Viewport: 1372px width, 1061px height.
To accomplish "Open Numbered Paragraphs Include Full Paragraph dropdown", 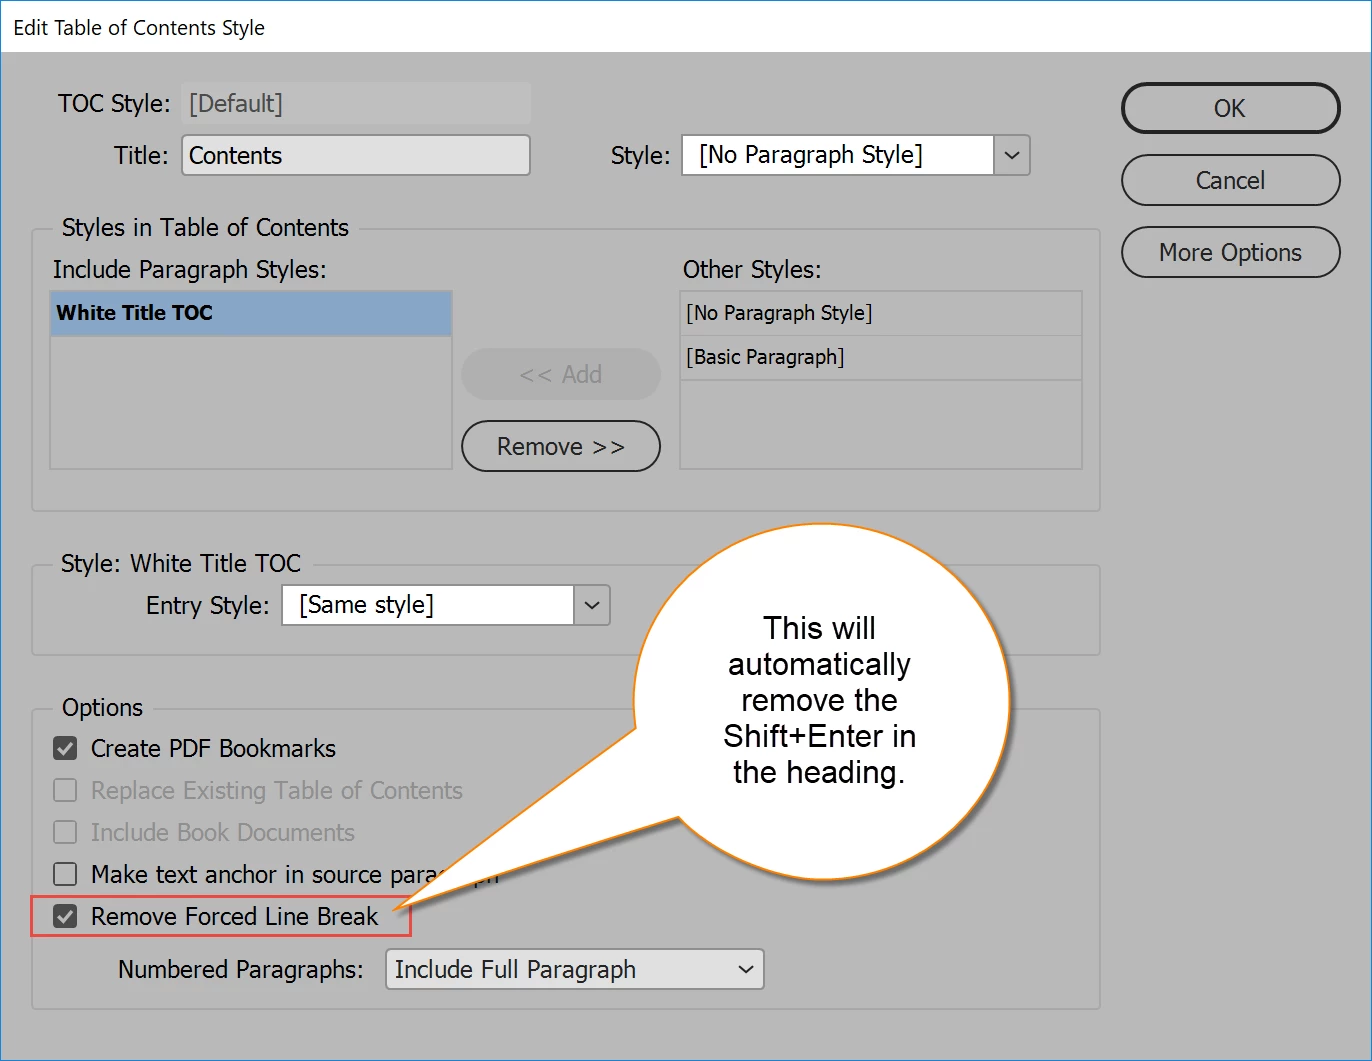I will point(575,969).
